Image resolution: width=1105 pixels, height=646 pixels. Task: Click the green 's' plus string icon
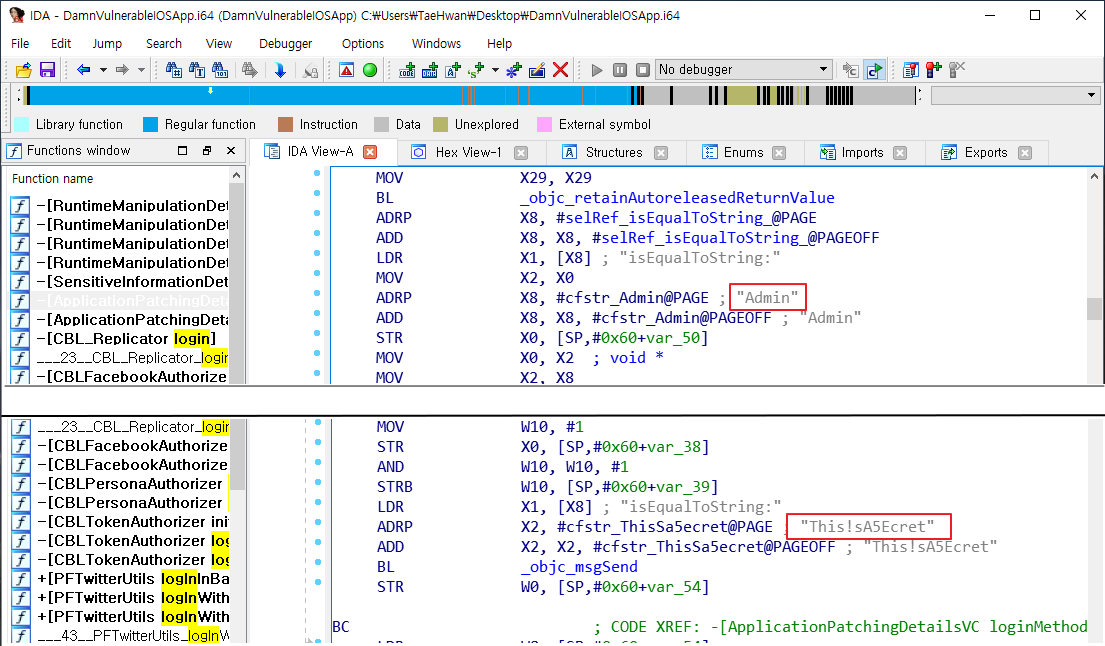[476, 70]
